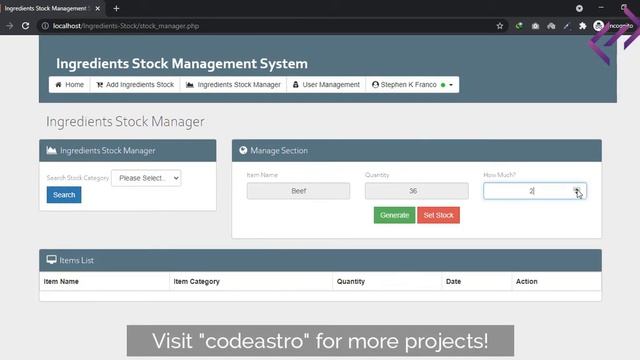The image size is (640, 360).
Task: Click the browser downloads circle icon
Action: tap(579, 8)
